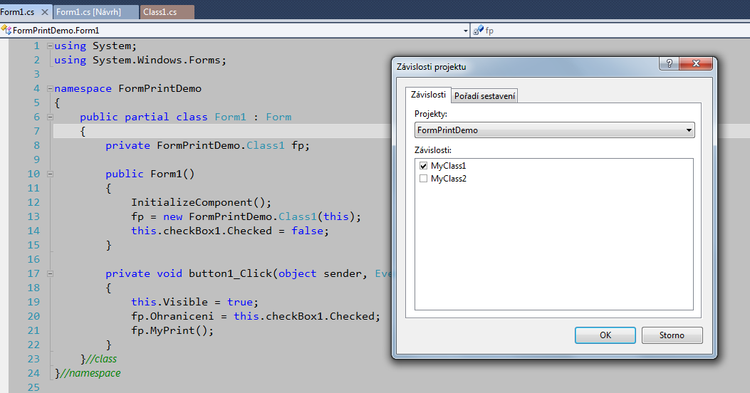
Task: Click the MyClass1 label text
Action: (448, 166)
